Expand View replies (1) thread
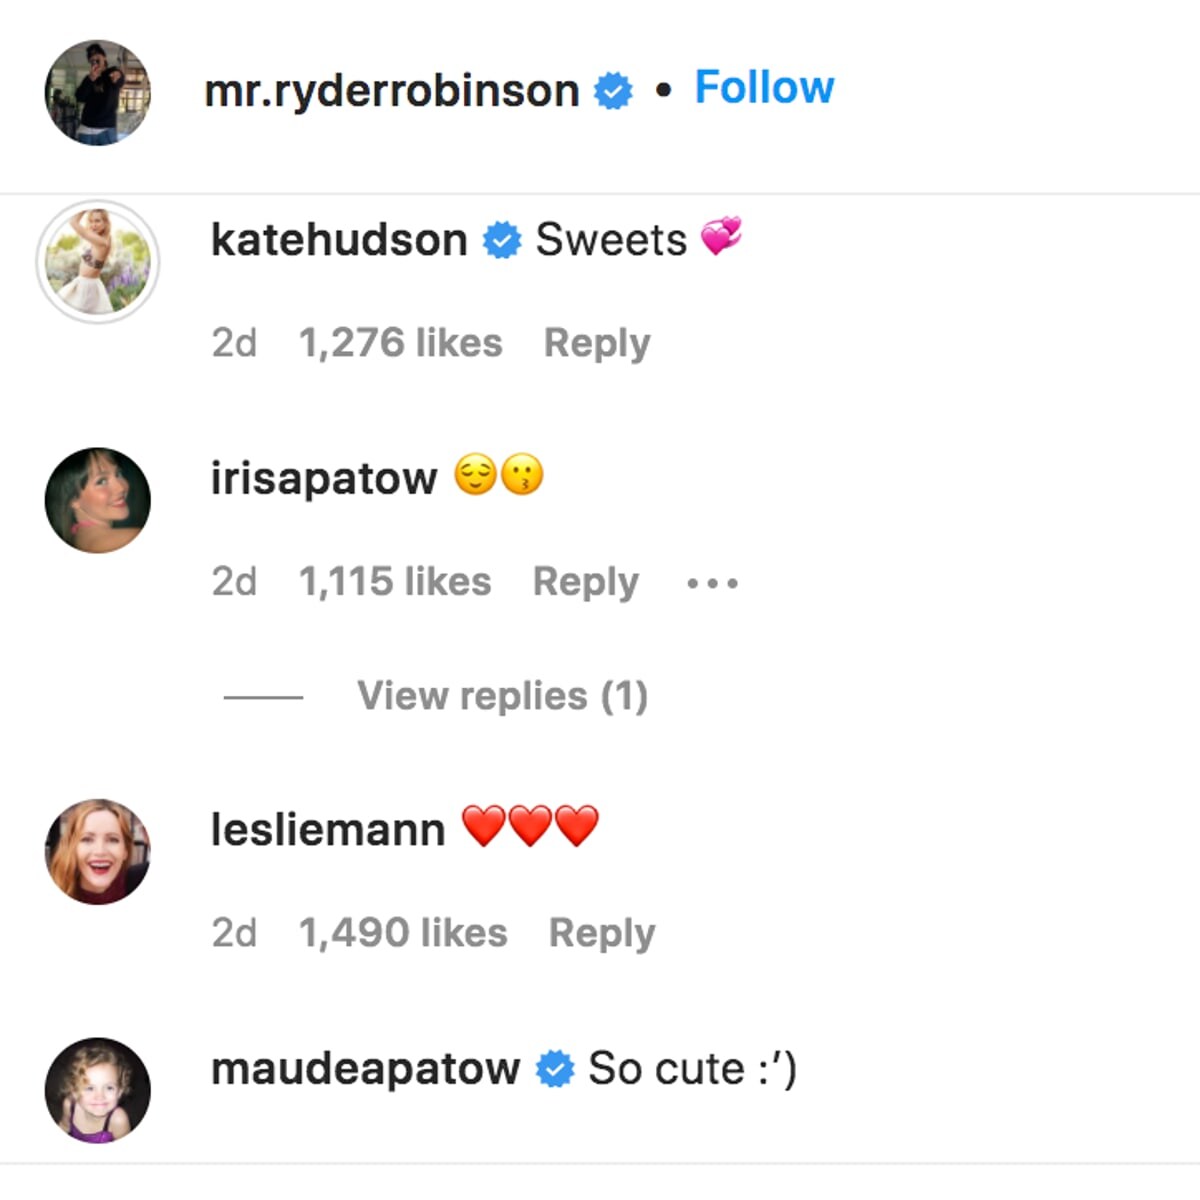The height and width of the screenshot is (1200, 1200). pyautogui.click(x=502, y=696)
